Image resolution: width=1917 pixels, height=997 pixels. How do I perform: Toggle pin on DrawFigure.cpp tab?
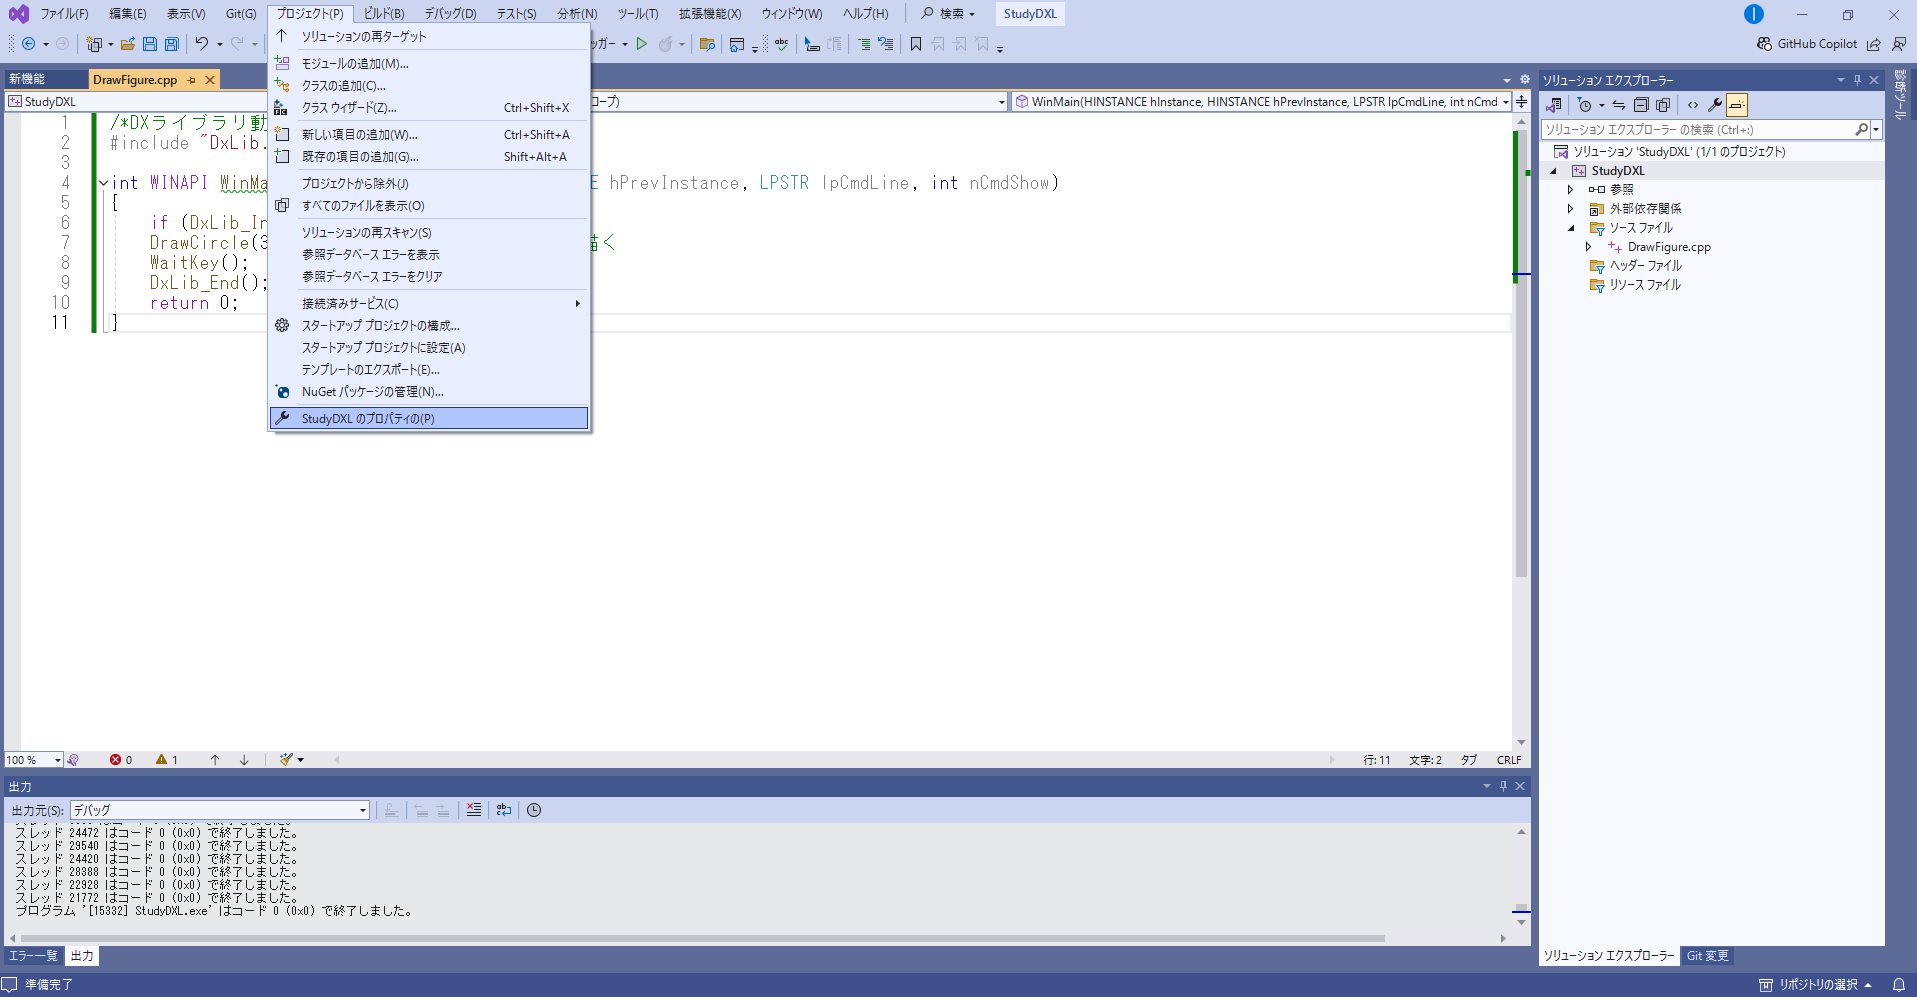pos(192,80)
